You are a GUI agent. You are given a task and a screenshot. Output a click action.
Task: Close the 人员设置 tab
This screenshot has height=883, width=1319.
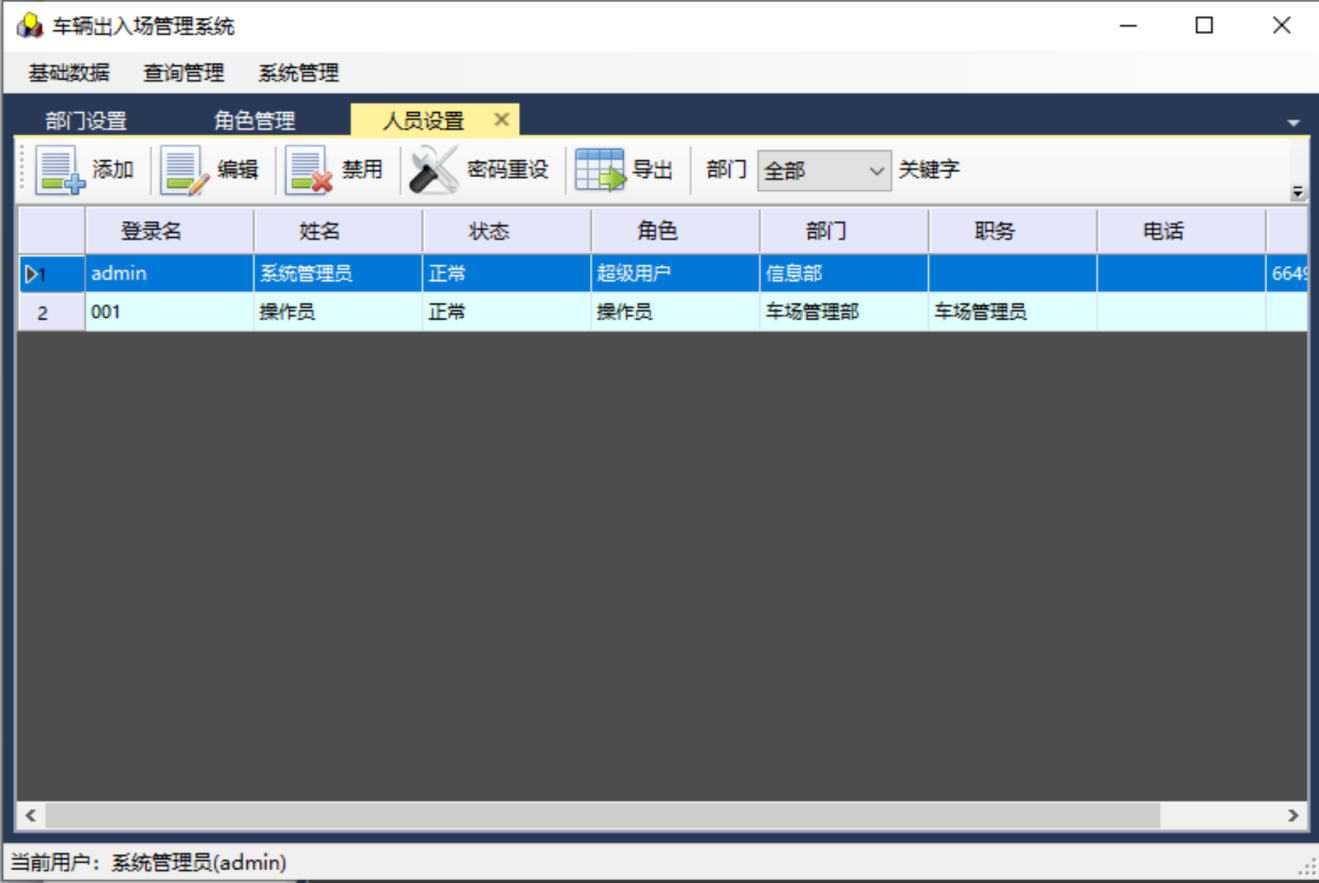(502, 120)
